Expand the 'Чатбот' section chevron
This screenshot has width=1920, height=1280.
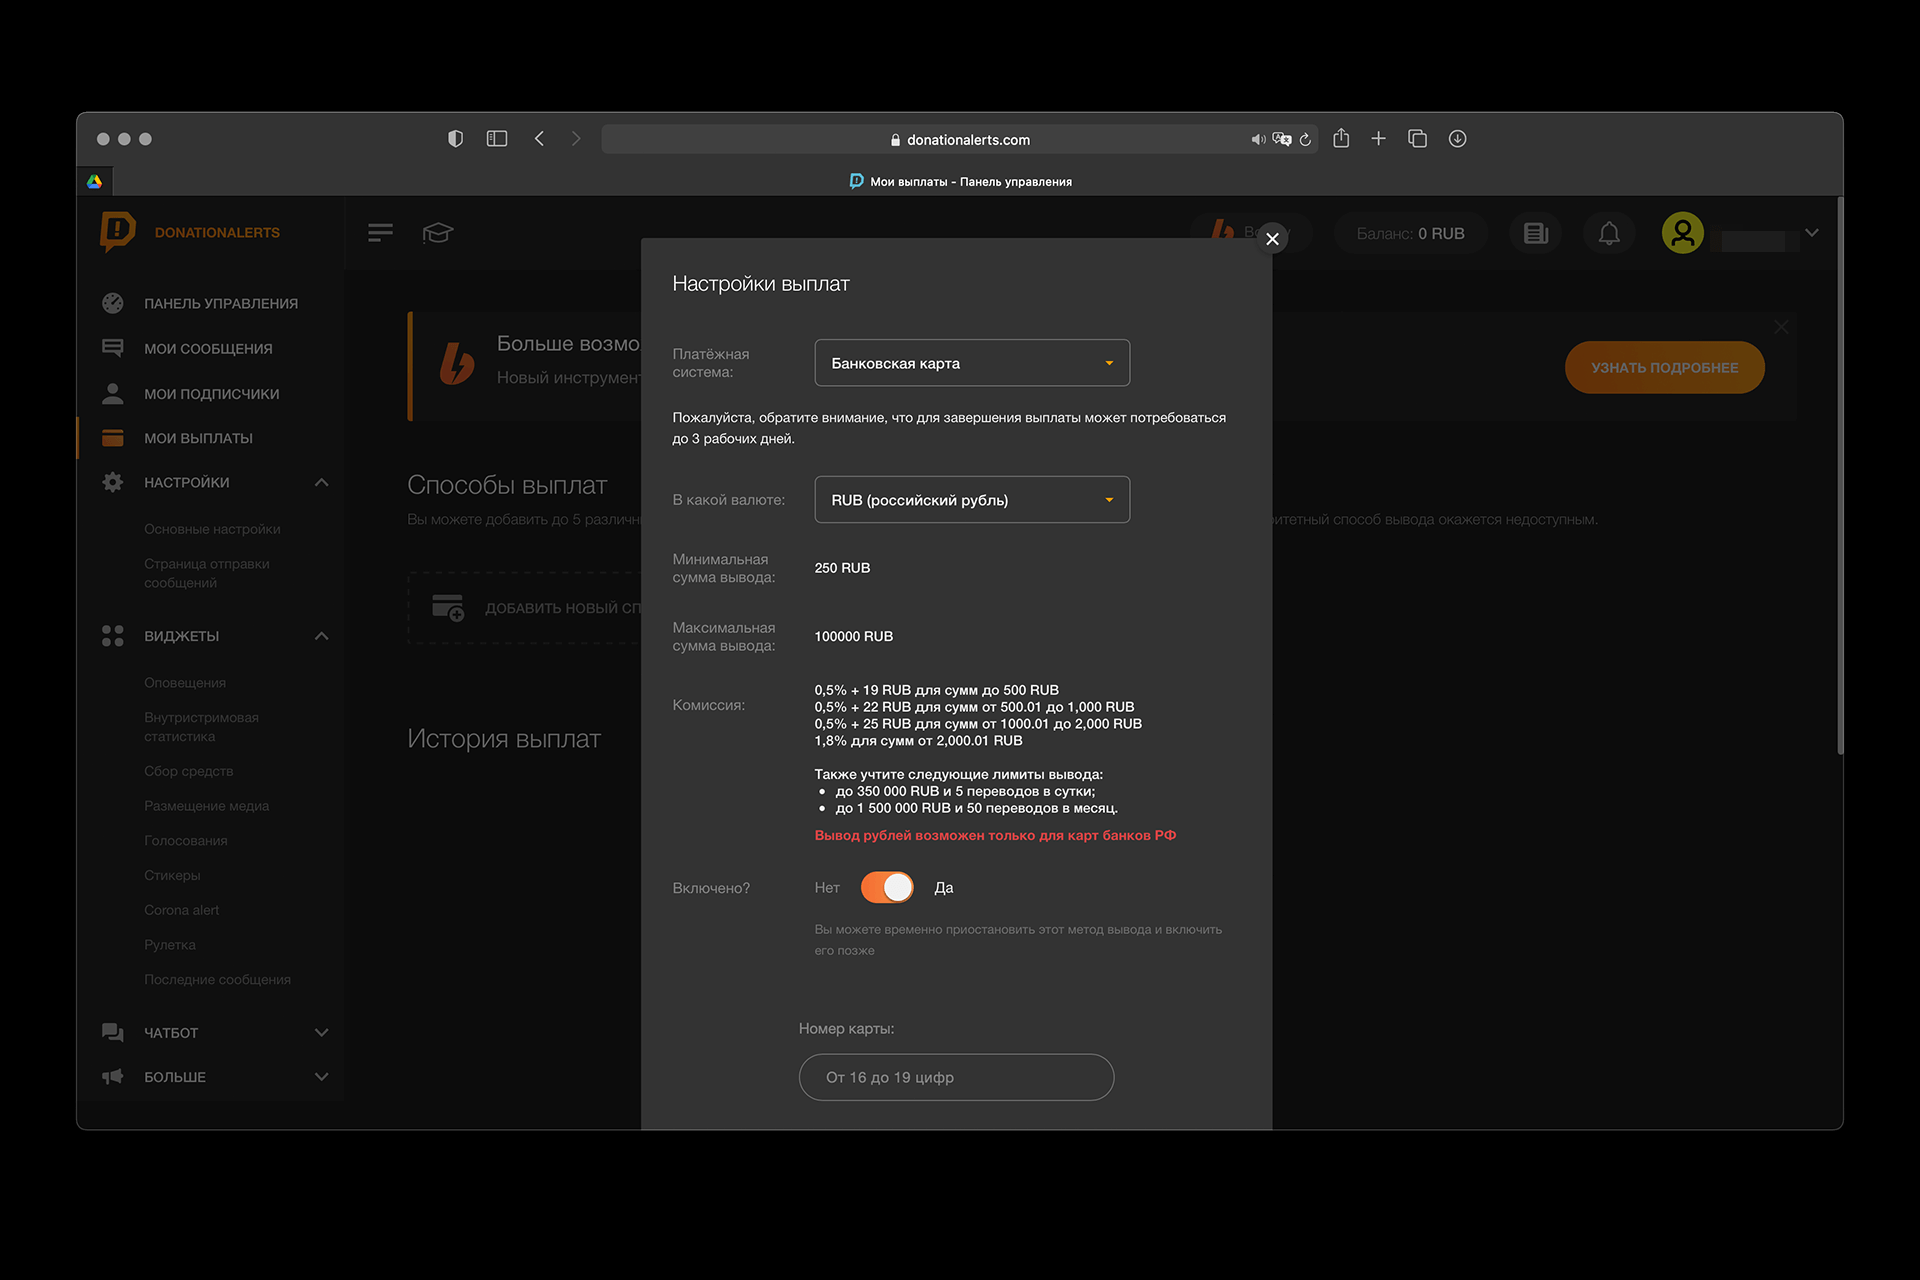(321, 1032)
